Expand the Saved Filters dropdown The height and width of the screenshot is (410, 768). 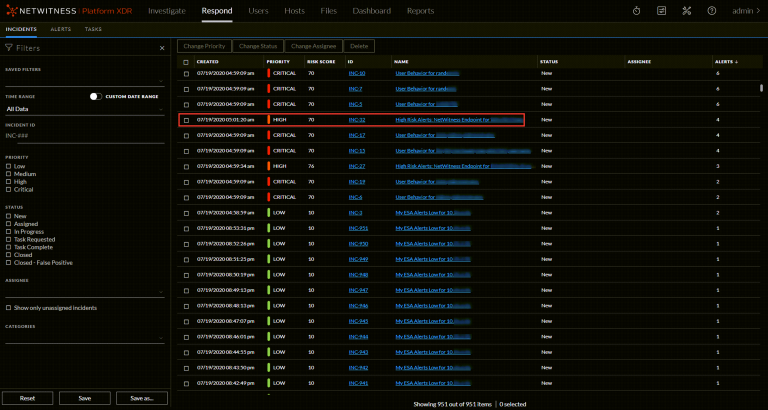pos(85,81)
